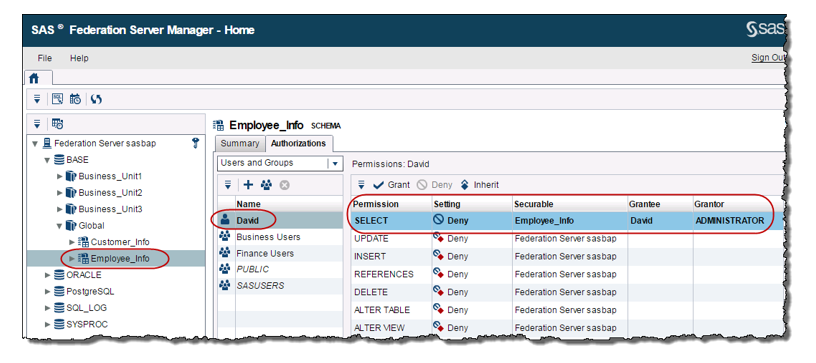Click the David user icon
This screenshot has height=363, width=816.
coord(225,220)
